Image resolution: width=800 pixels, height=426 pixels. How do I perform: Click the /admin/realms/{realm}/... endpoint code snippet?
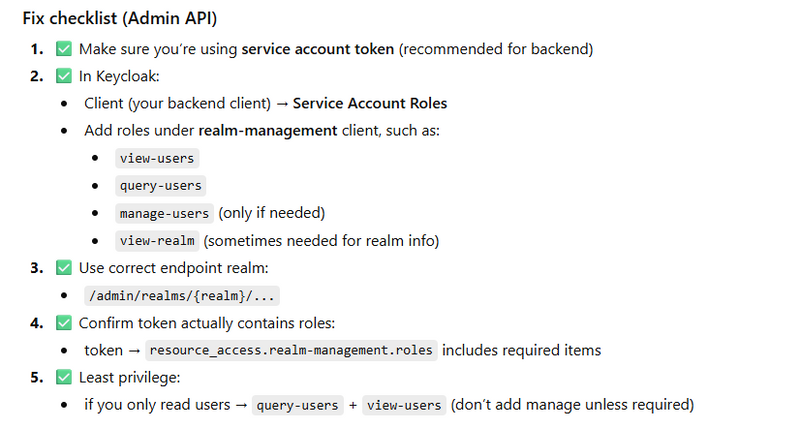(x=182, y=295)
